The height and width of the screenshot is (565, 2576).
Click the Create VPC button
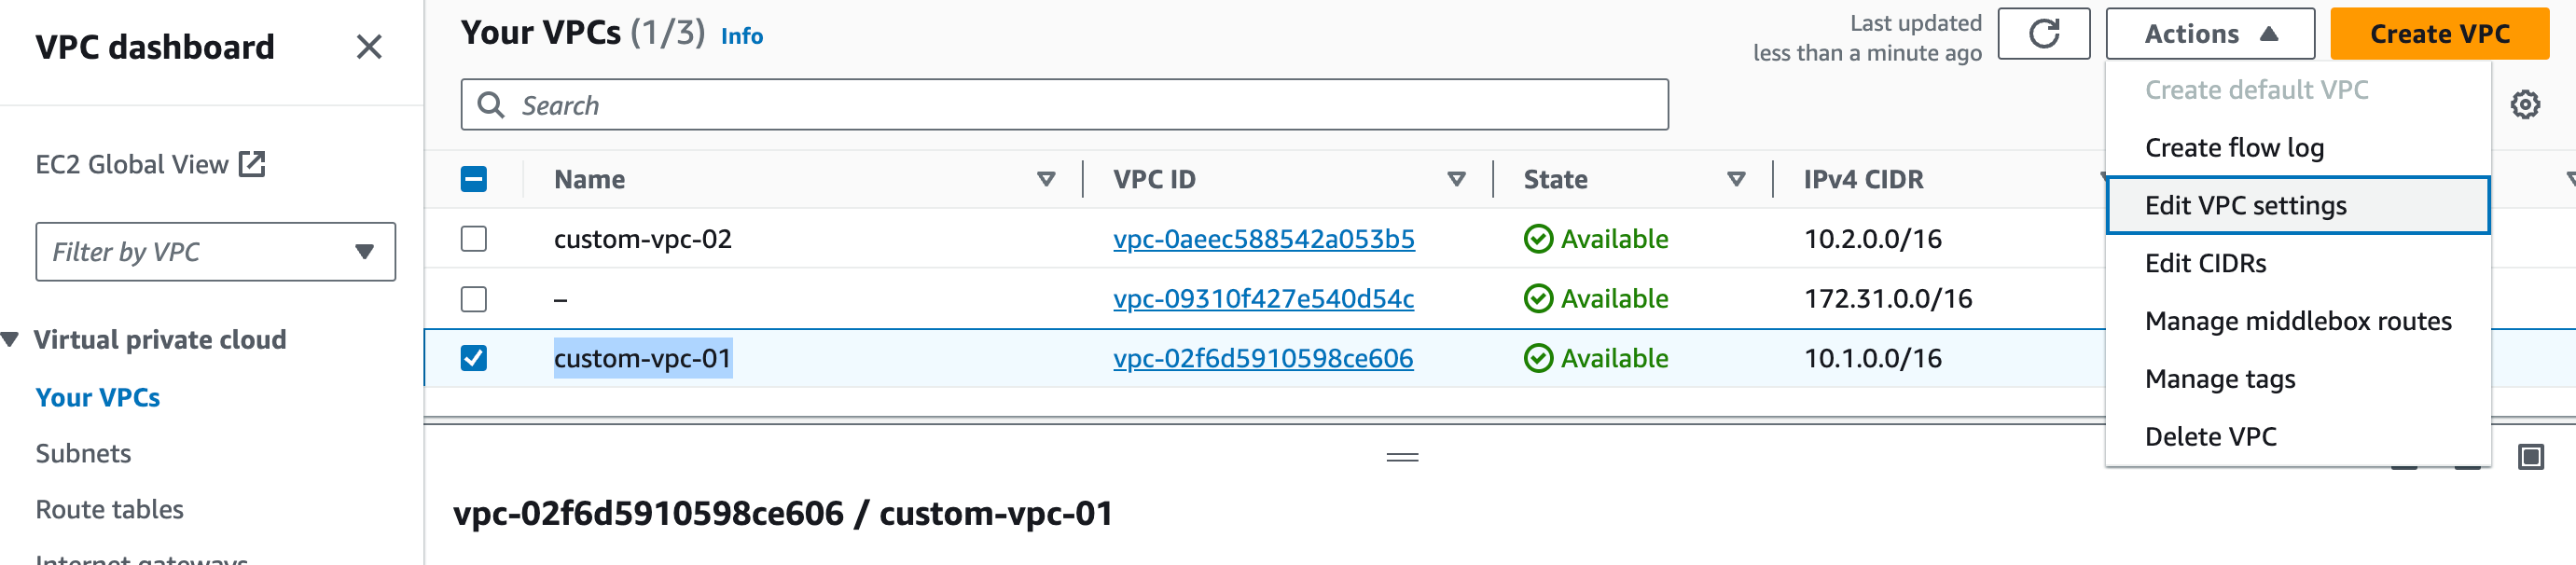2439,34
